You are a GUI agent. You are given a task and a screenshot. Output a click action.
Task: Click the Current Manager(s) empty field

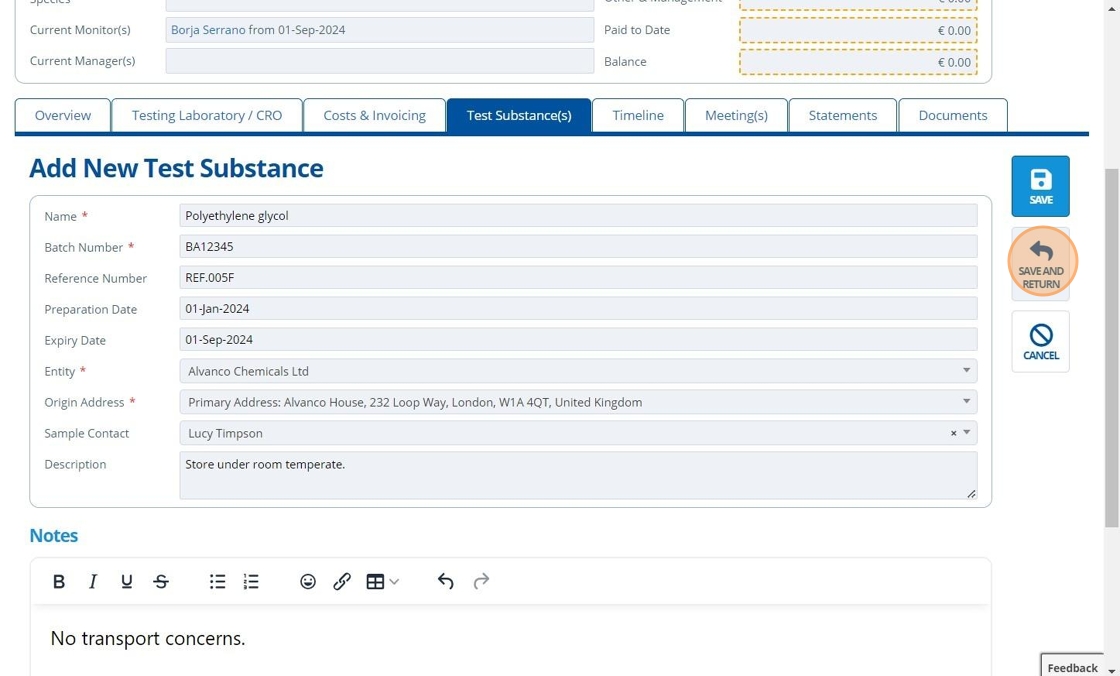pyautogui.click(x=379, y=61)
